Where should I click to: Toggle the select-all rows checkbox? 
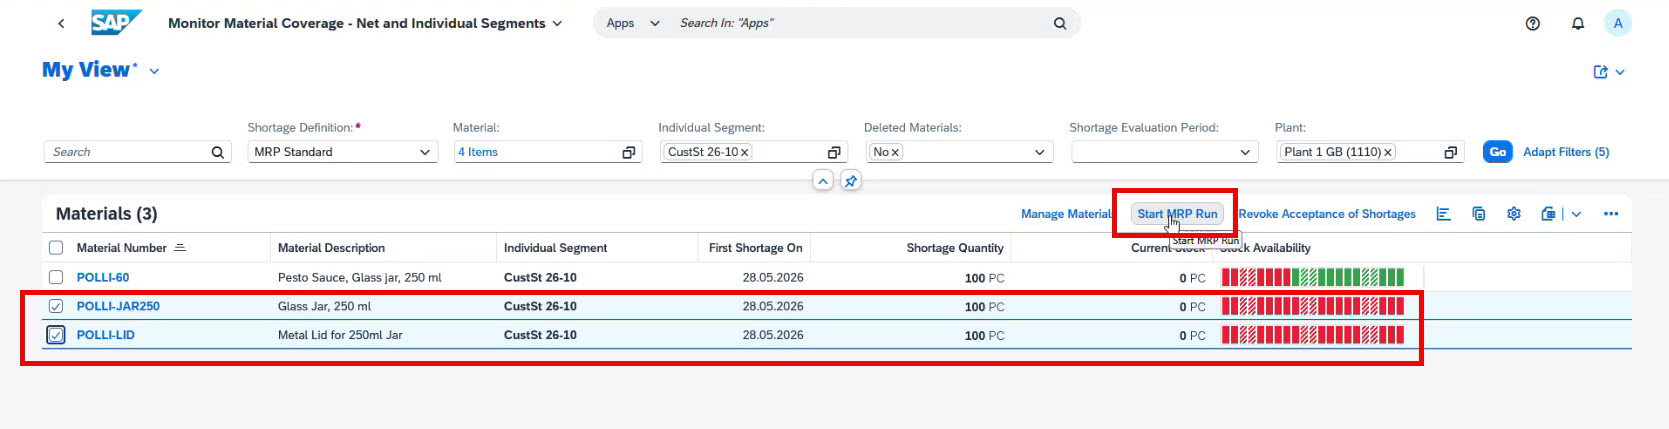pos(56,248)
